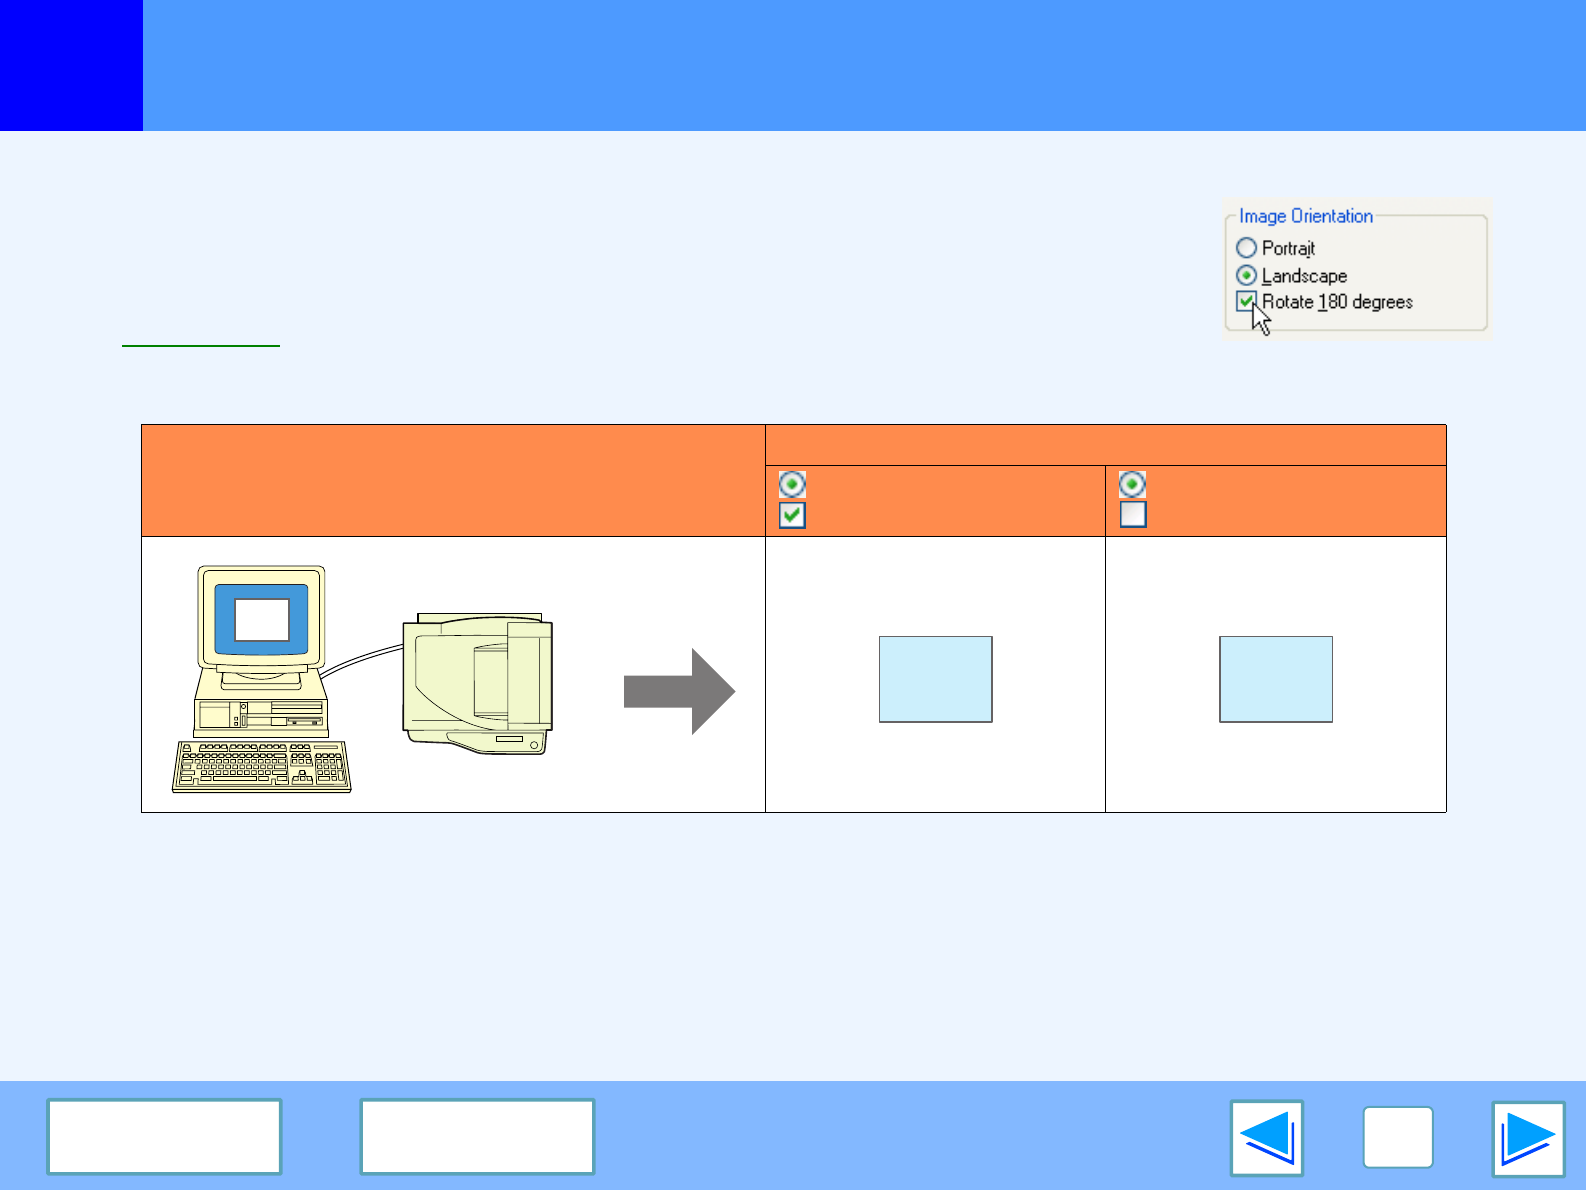
Task: Select the Portrait radio button
Action: (1246, 247)
